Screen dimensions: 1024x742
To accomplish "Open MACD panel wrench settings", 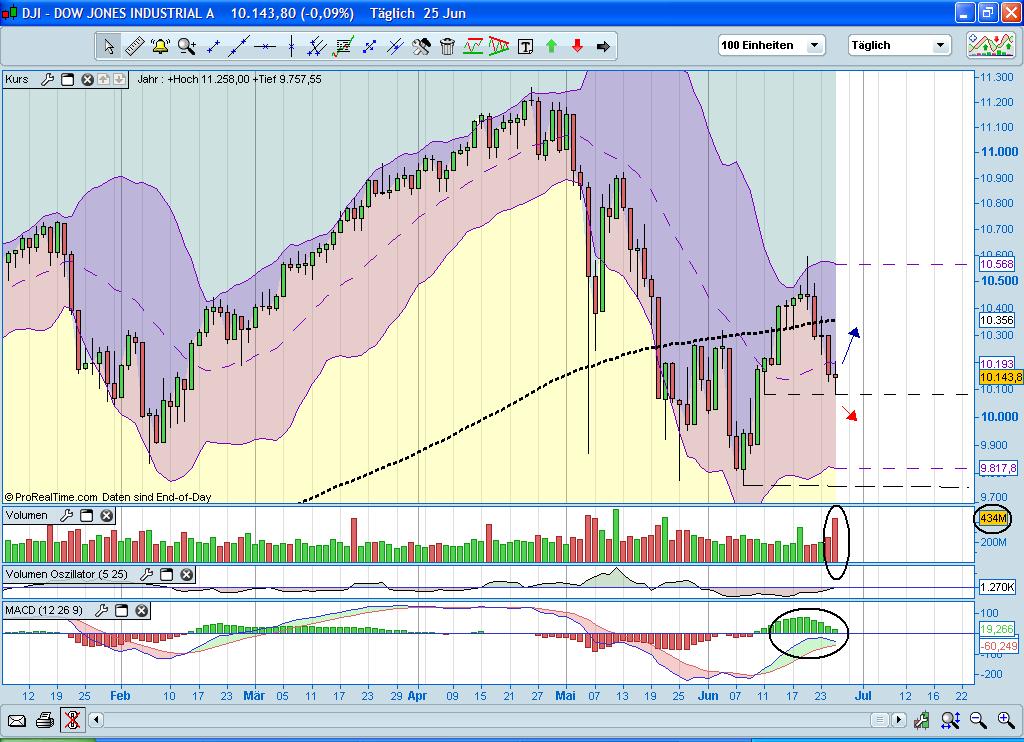I will pyautogui.click(x=101, y=610).
